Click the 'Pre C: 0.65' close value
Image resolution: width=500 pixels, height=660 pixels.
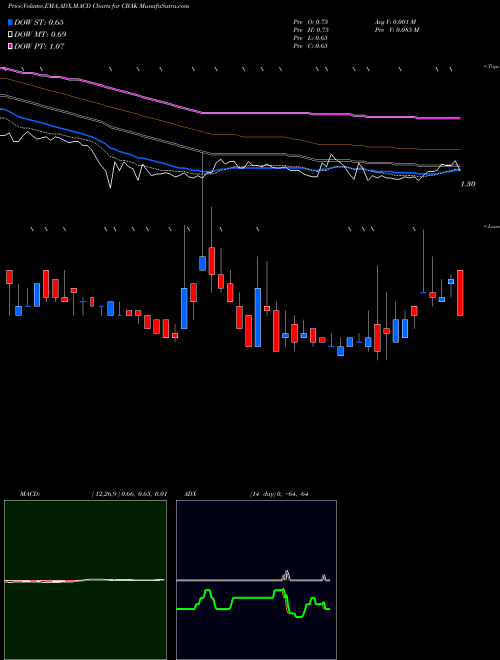point(311,46)
